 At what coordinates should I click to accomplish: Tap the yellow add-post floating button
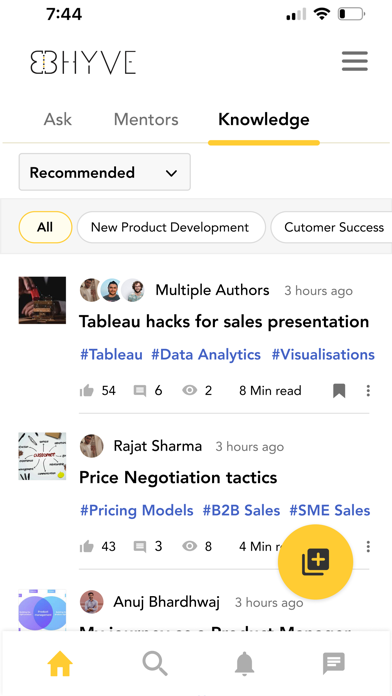point(315,562)
